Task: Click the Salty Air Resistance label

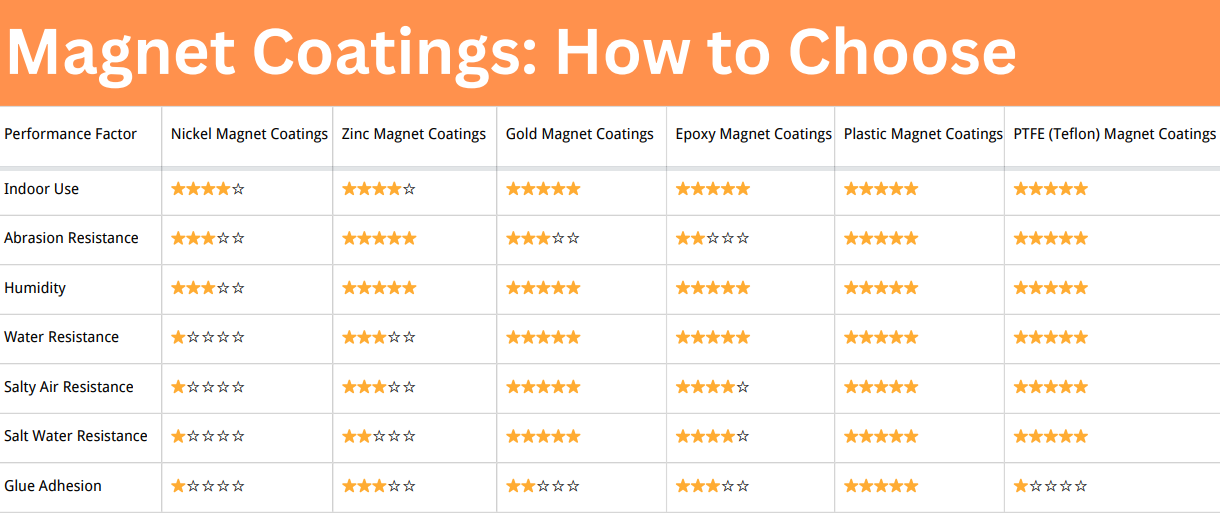Action: tap(69, 387)
